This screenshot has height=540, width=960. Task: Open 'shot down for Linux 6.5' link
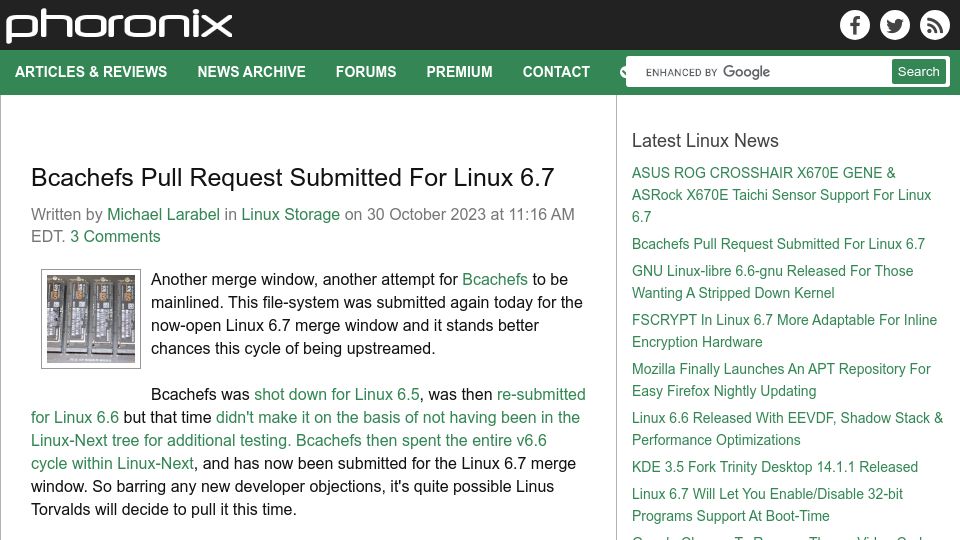[x=337, y=394]
